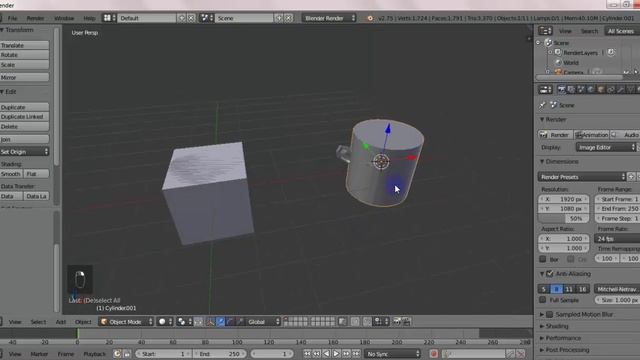The image size is (640, 360).
Task: Open the timeline Playback menu
Action: click(94, 354)
